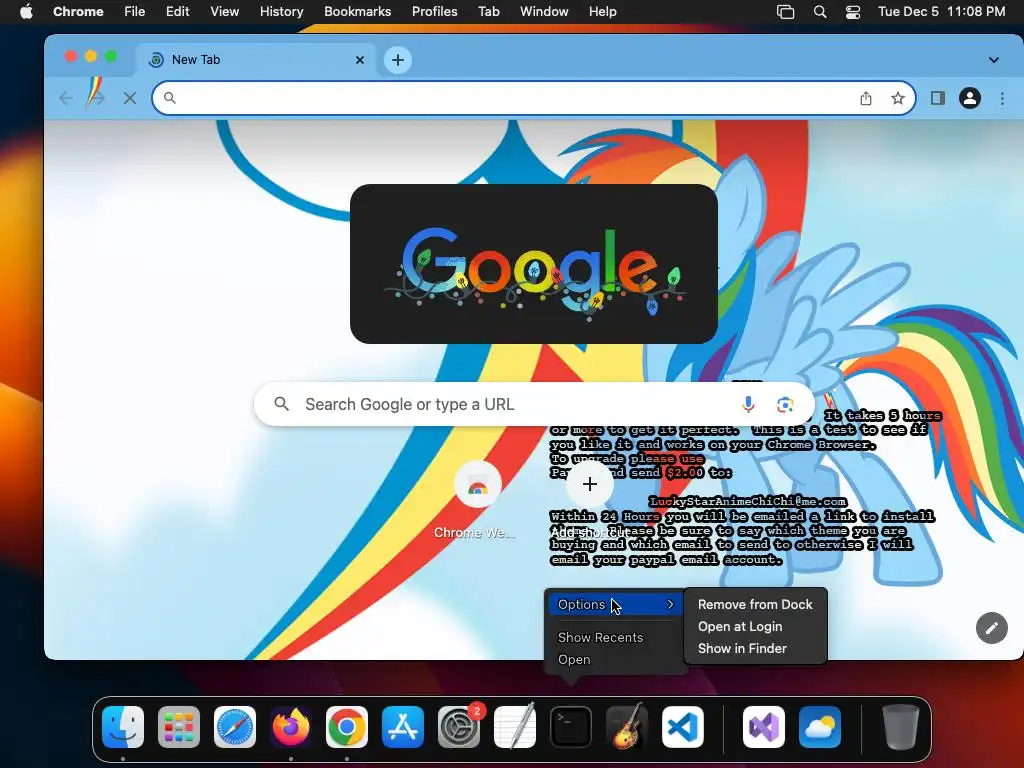Open Spotlight search in the menu bar
Image resolution: width=1024 pixels, height=768 pixels.
[x=820, y=12]
